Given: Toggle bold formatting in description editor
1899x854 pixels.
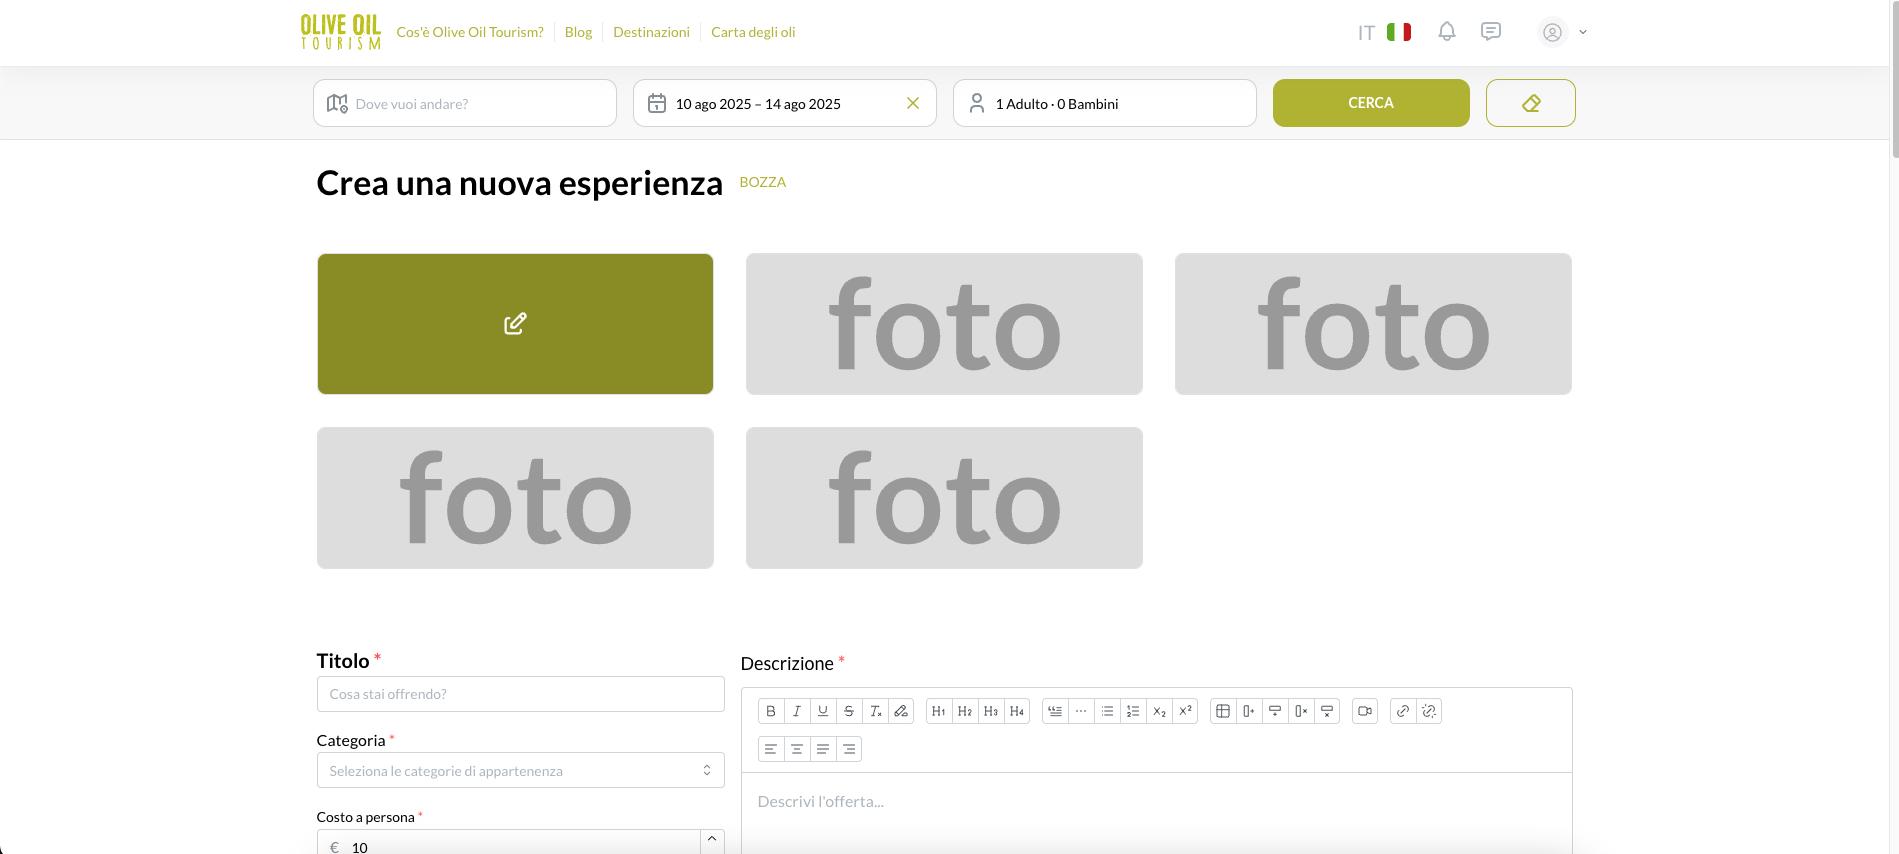Looking at the screenshot, I should point(771,711).
